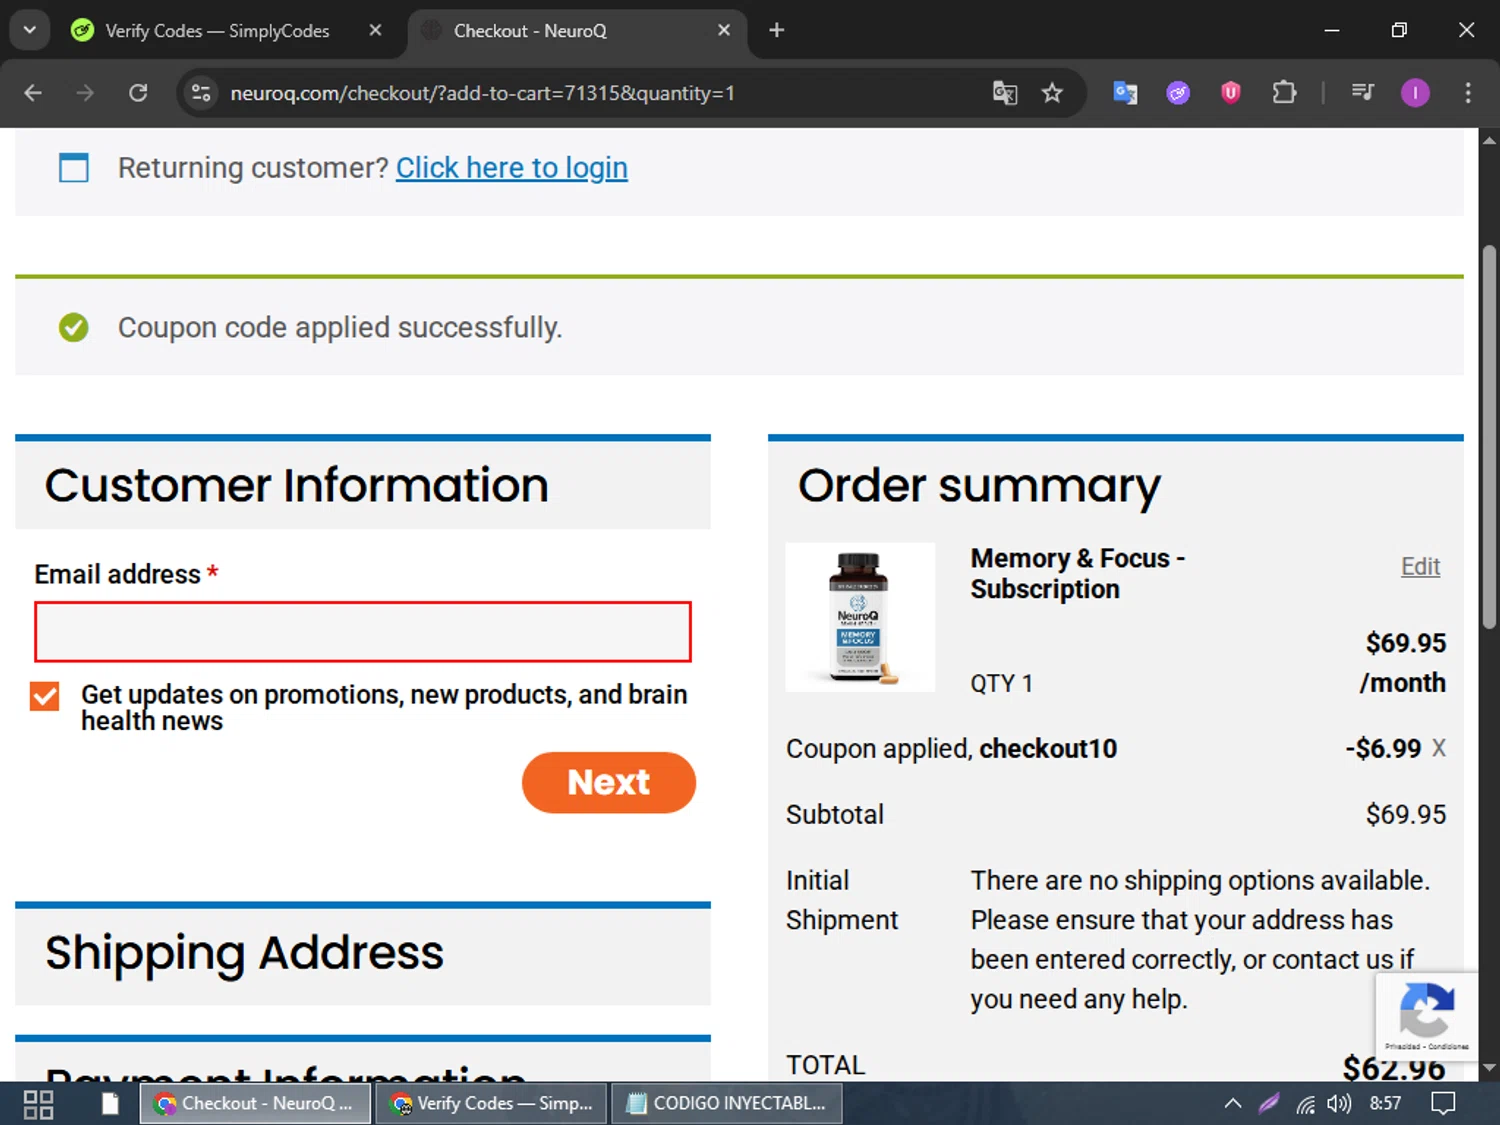The height and width of the screenshot is (1125, 1500).
Task: Open CODIGO INYECTABL... Notepad taskbar item
Action: (727, 1103)
